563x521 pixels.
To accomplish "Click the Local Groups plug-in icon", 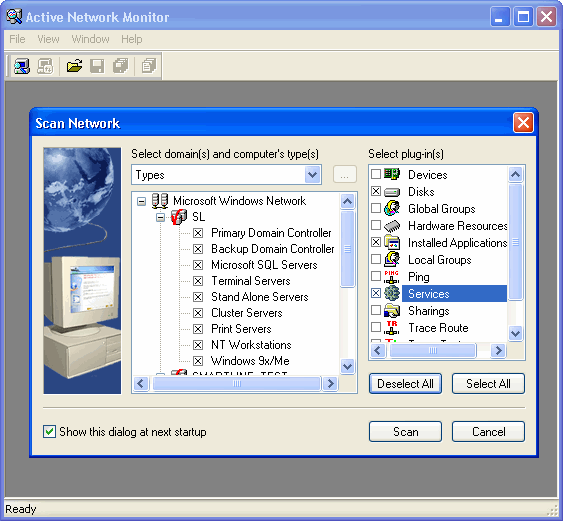I will 392,259.
